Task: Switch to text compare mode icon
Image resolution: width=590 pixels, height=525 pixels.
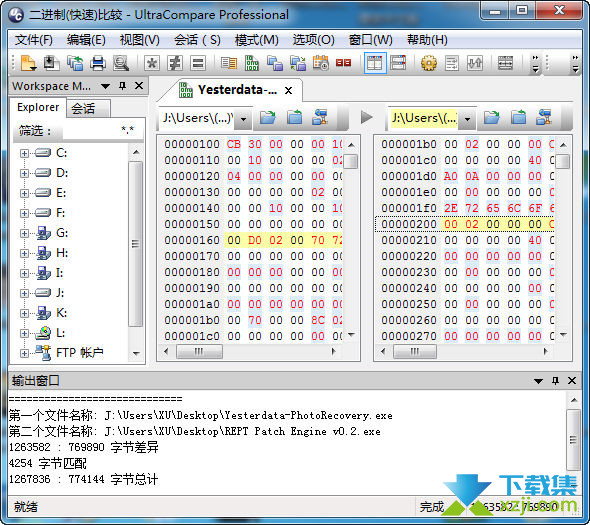Action: pyautogui.click(x=229, y=63)
